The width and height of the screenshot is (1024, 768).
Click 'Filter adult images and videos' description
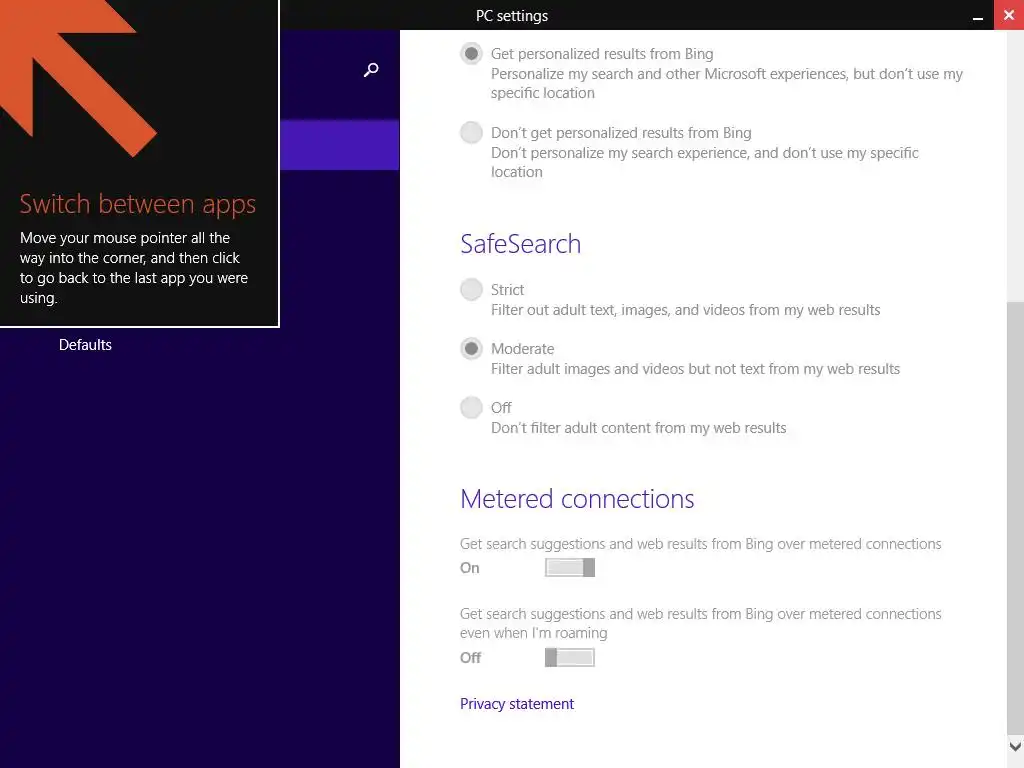pos(696,370)
